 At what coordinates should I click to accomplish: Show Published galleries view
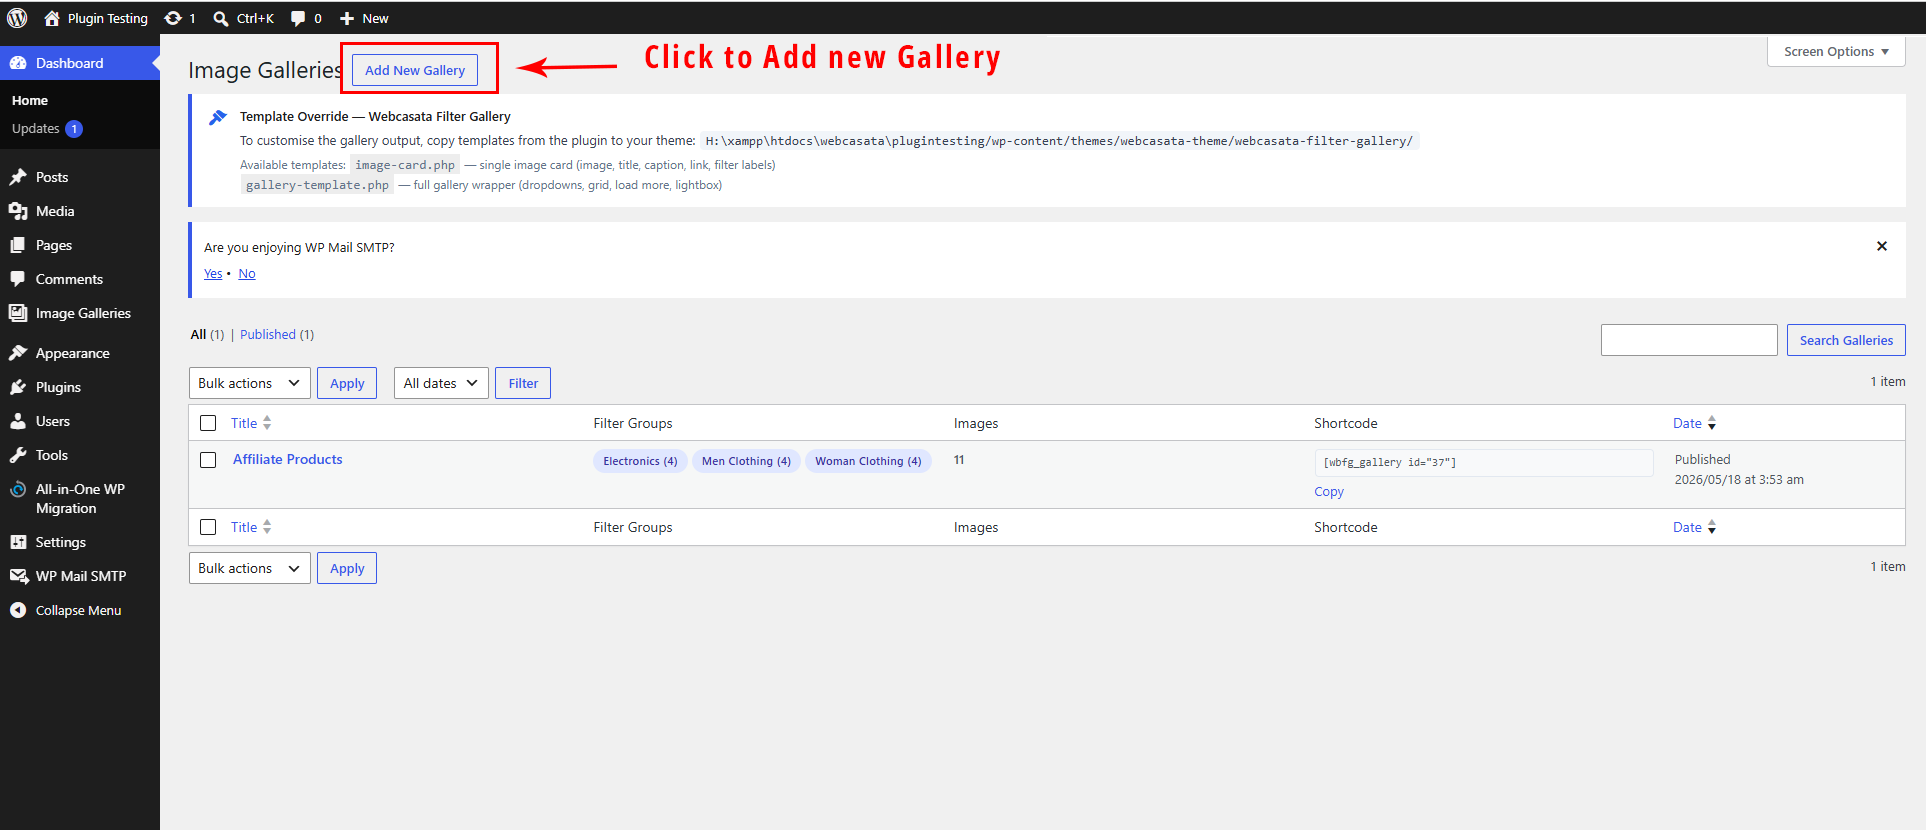point(268,334)
